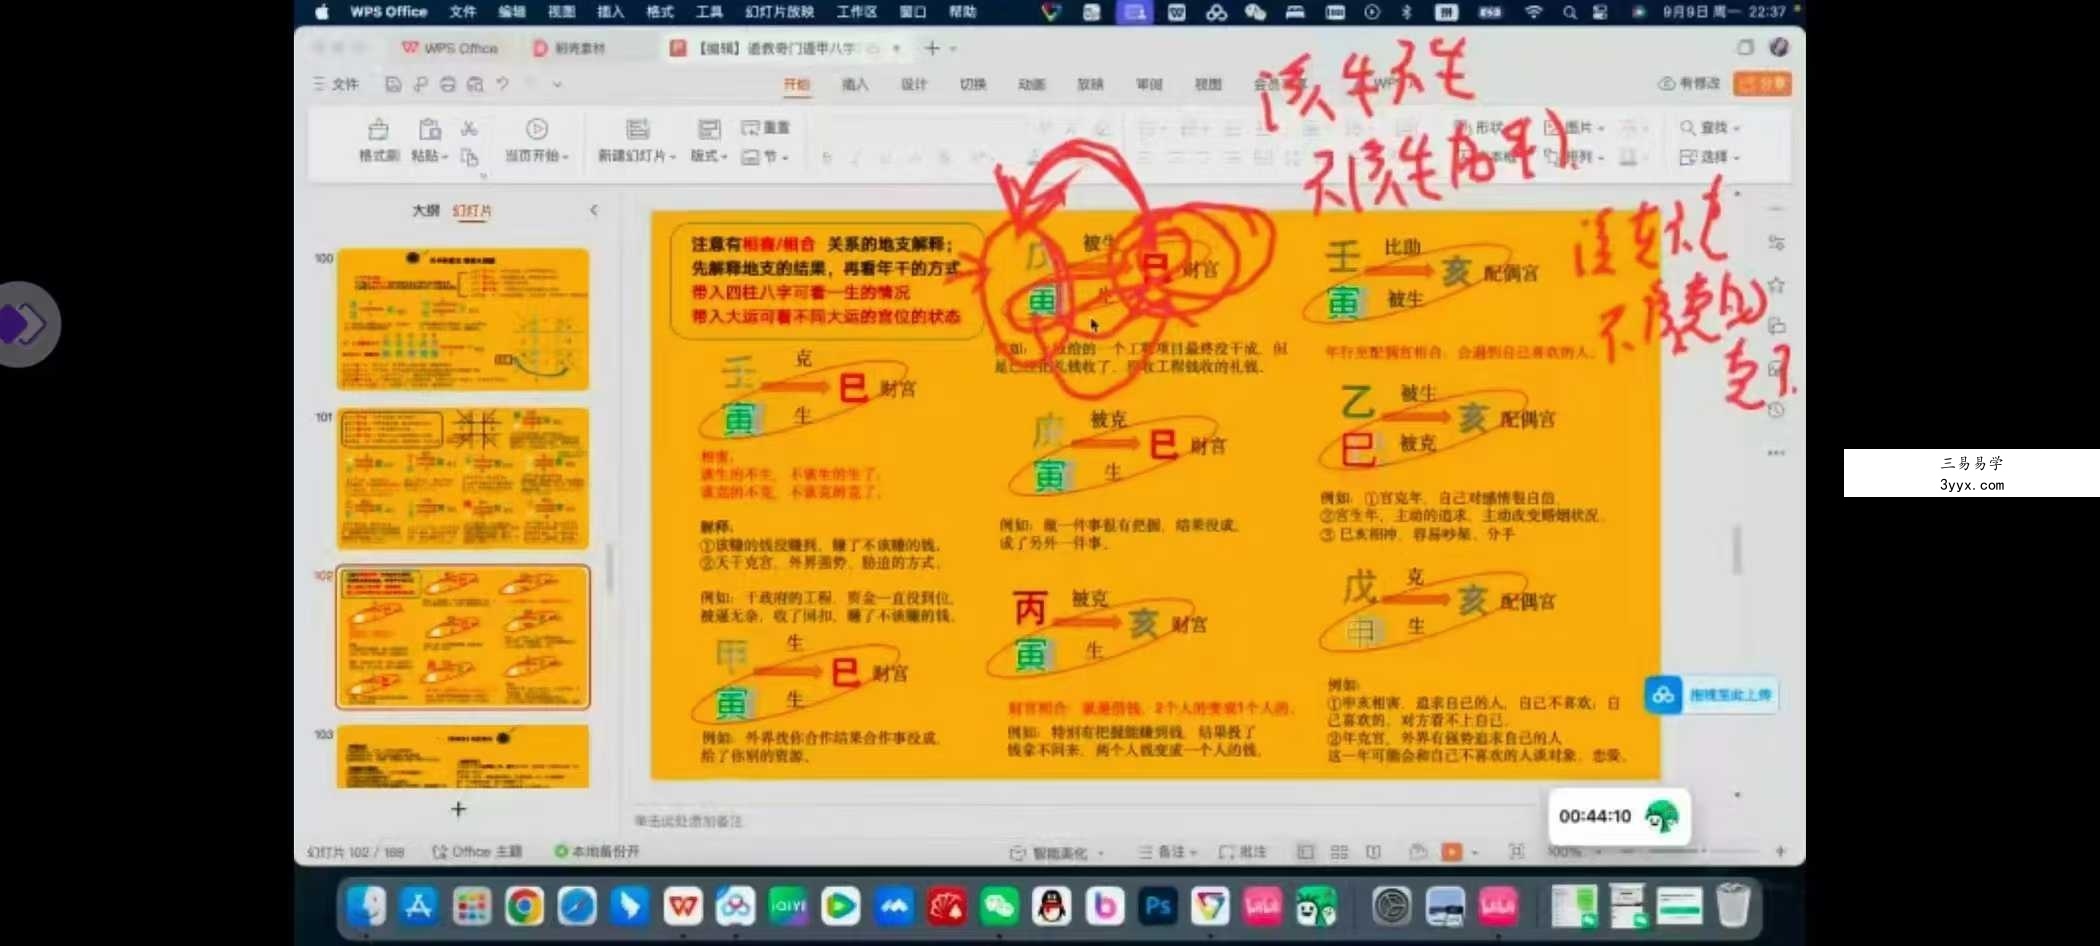Click the user avatar at window top right
This screenshot has height=946, width=2100.
(1779, 47)
